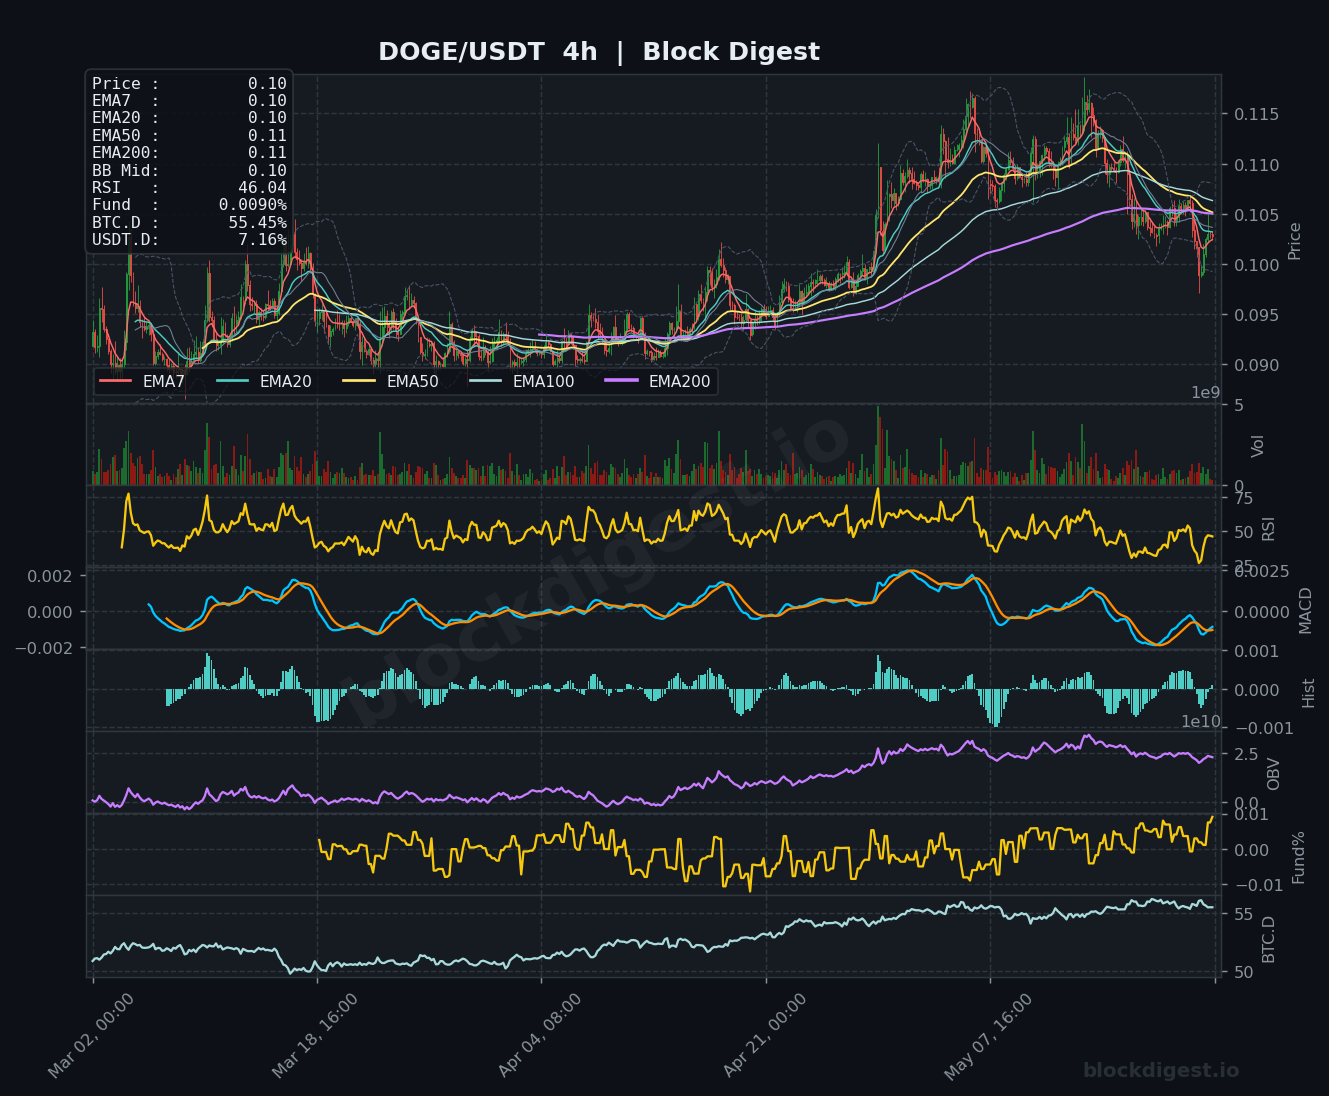Click the 'EMA20 : 0.10' row in info box
This screenshot has width=1329, height=1096.
(189, 118)
